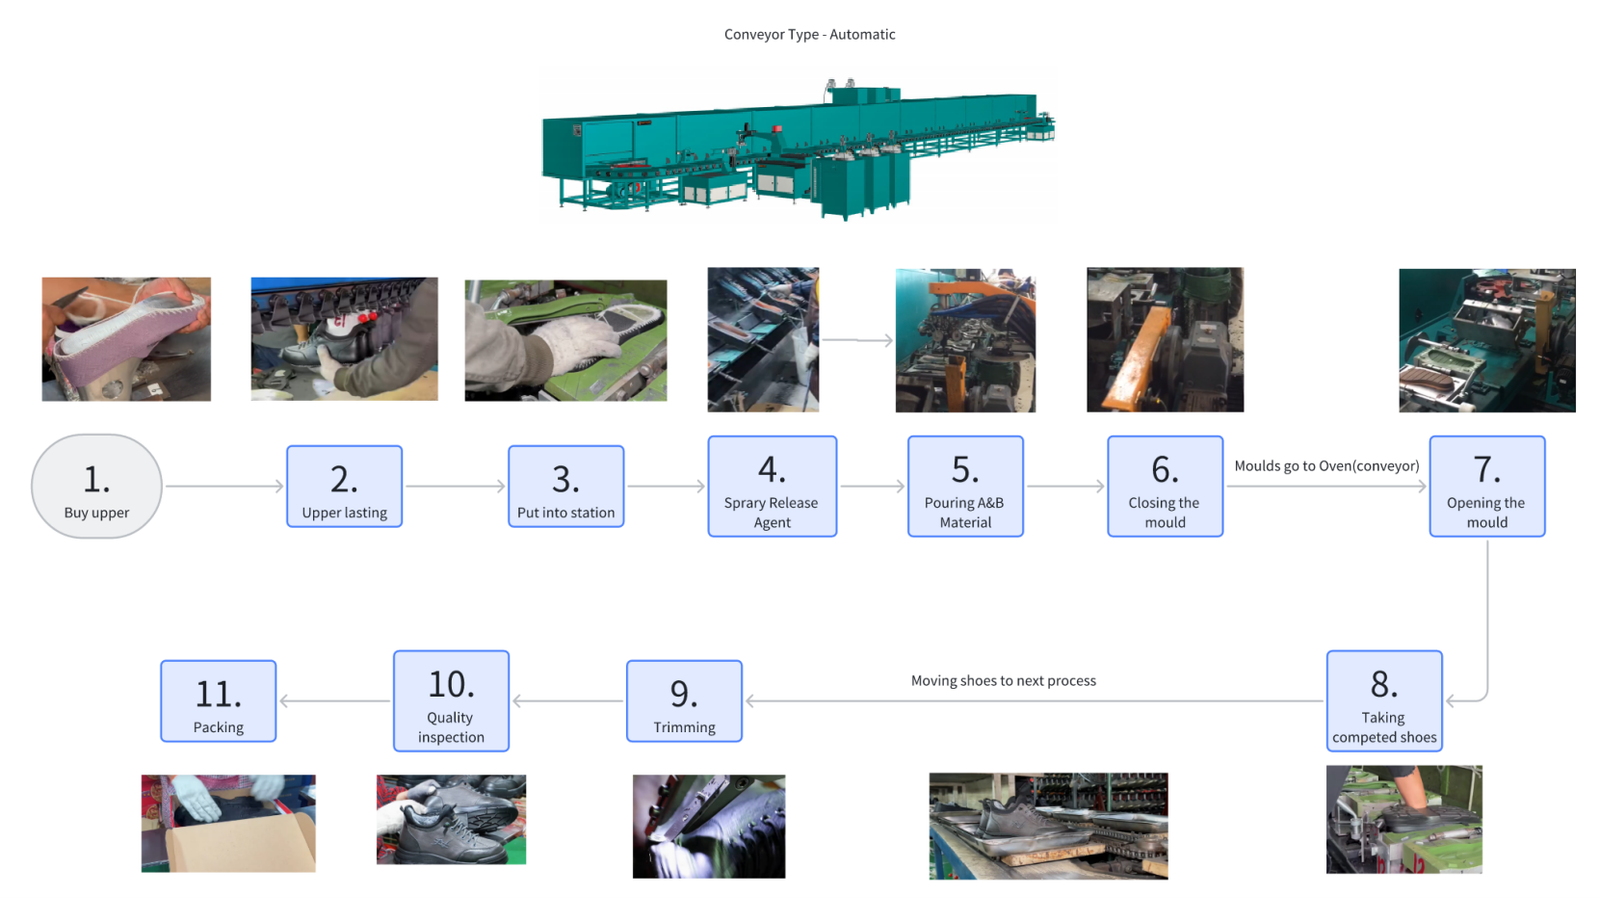Image resolution: width=1600 pixels, height=899 pixels.
Task: Select the "2. Upper lasting" step box
Action: click(x=344, y=486)
